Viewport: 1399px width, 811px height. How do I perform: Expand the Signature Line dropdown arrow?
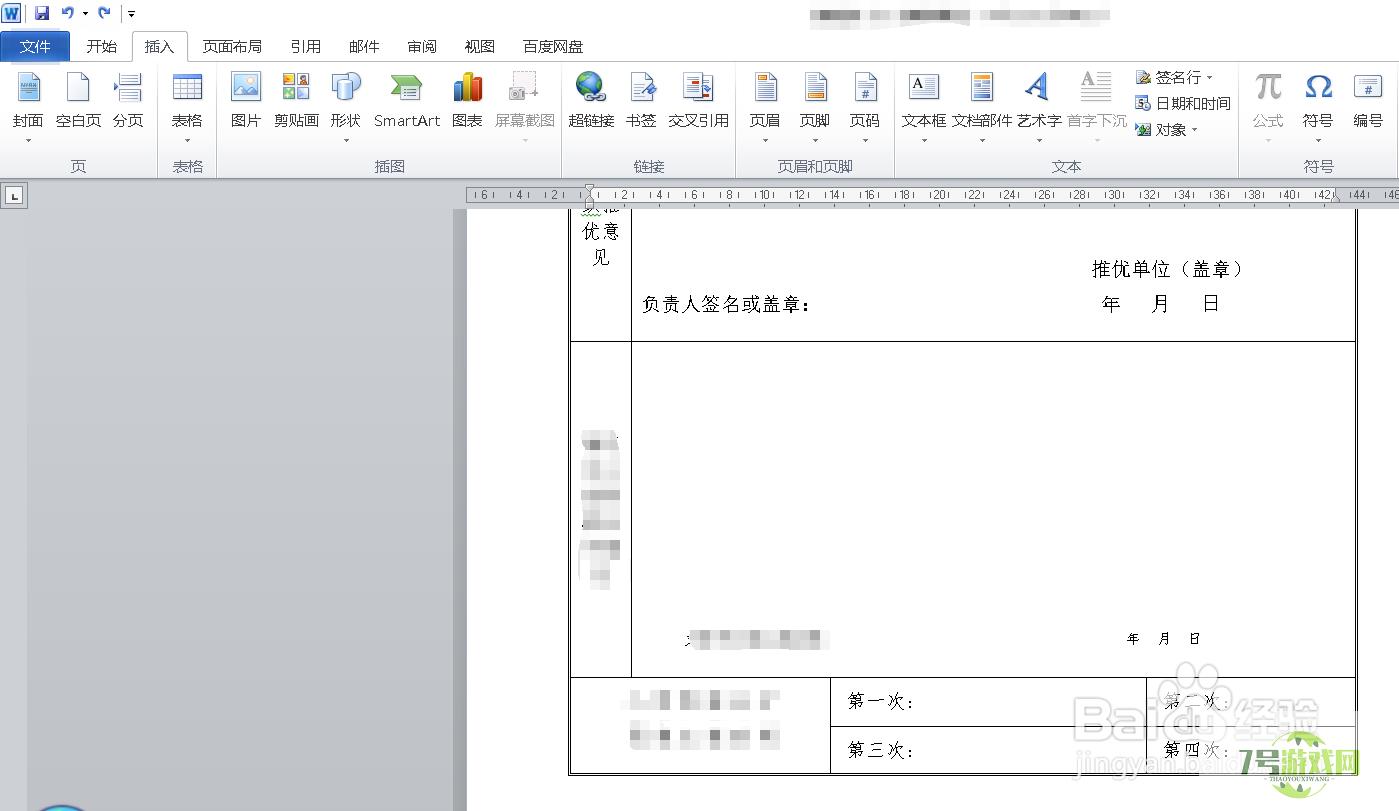(x=1209, y=78)
